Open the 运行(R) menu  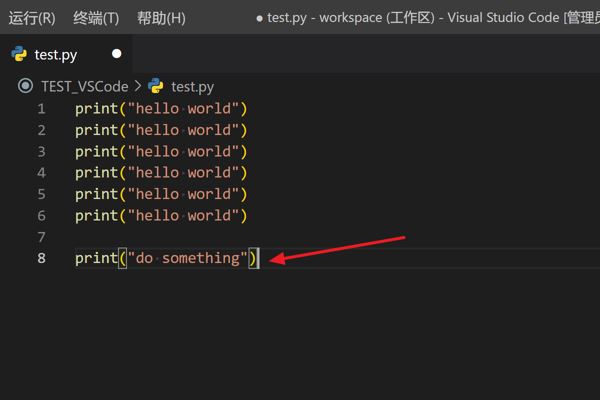(x=32, y=18)
